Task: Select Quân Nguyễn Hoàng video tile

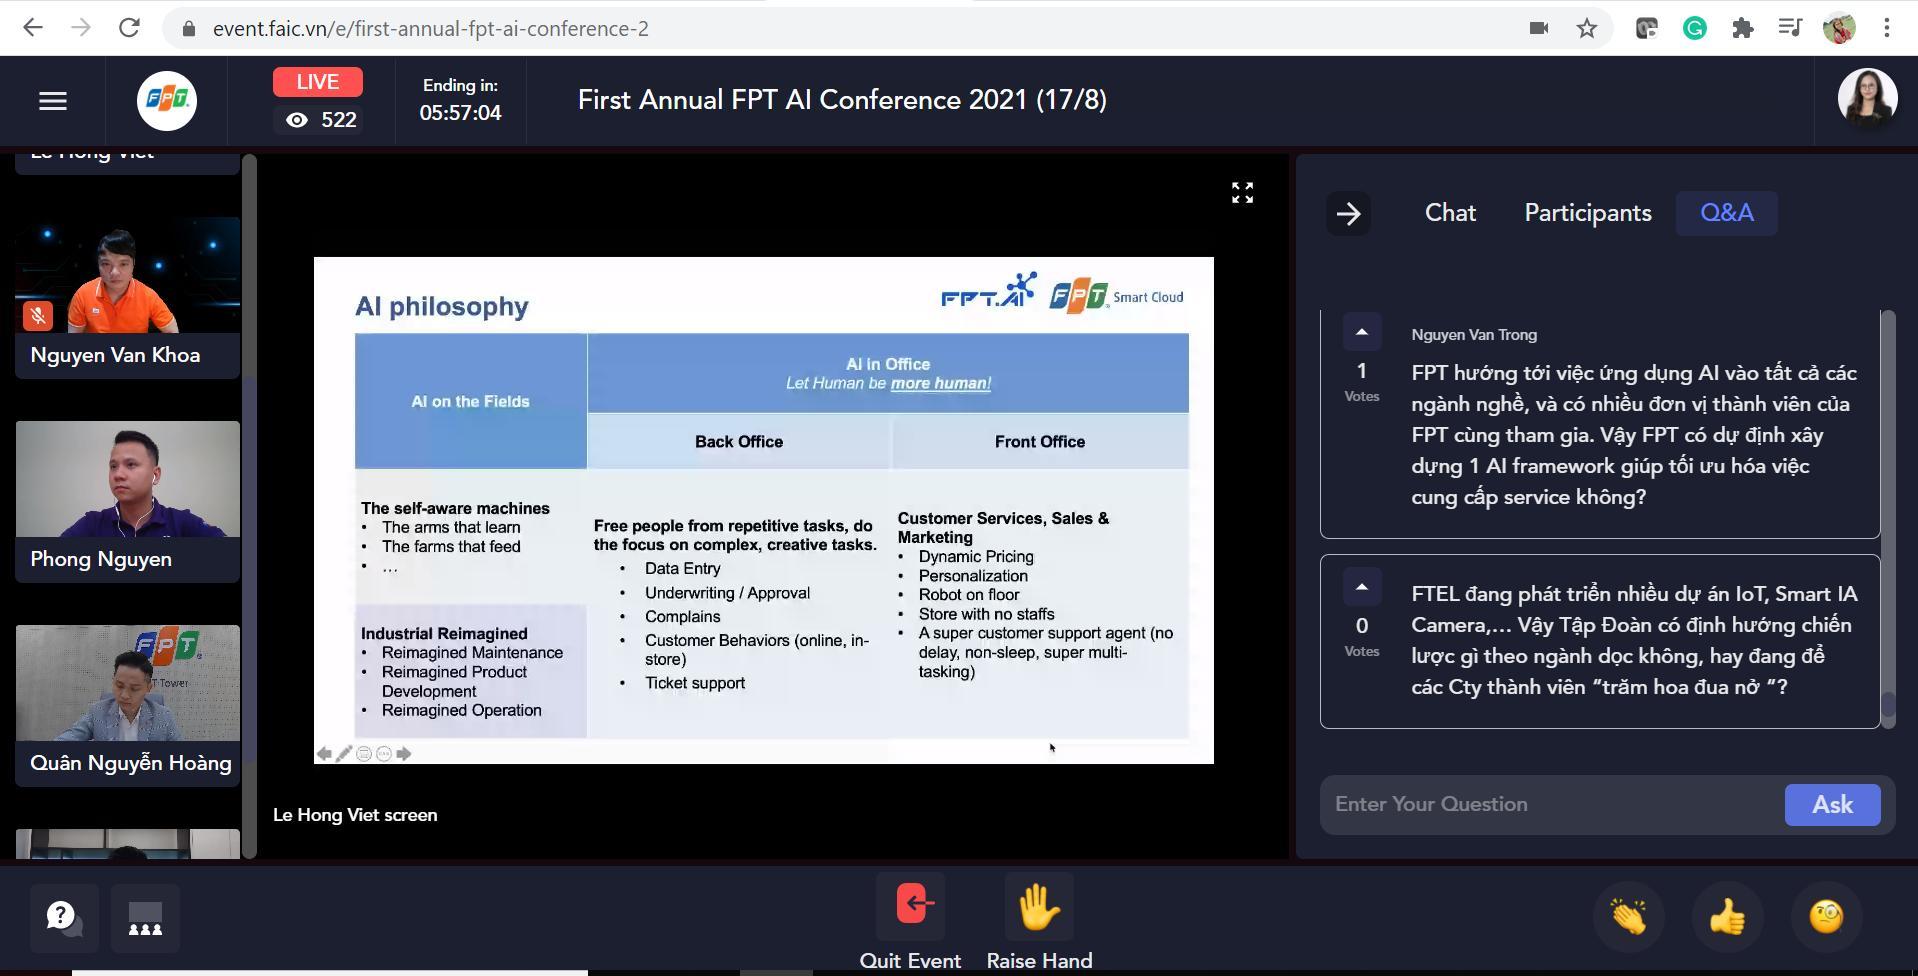Action: (128, 705)
